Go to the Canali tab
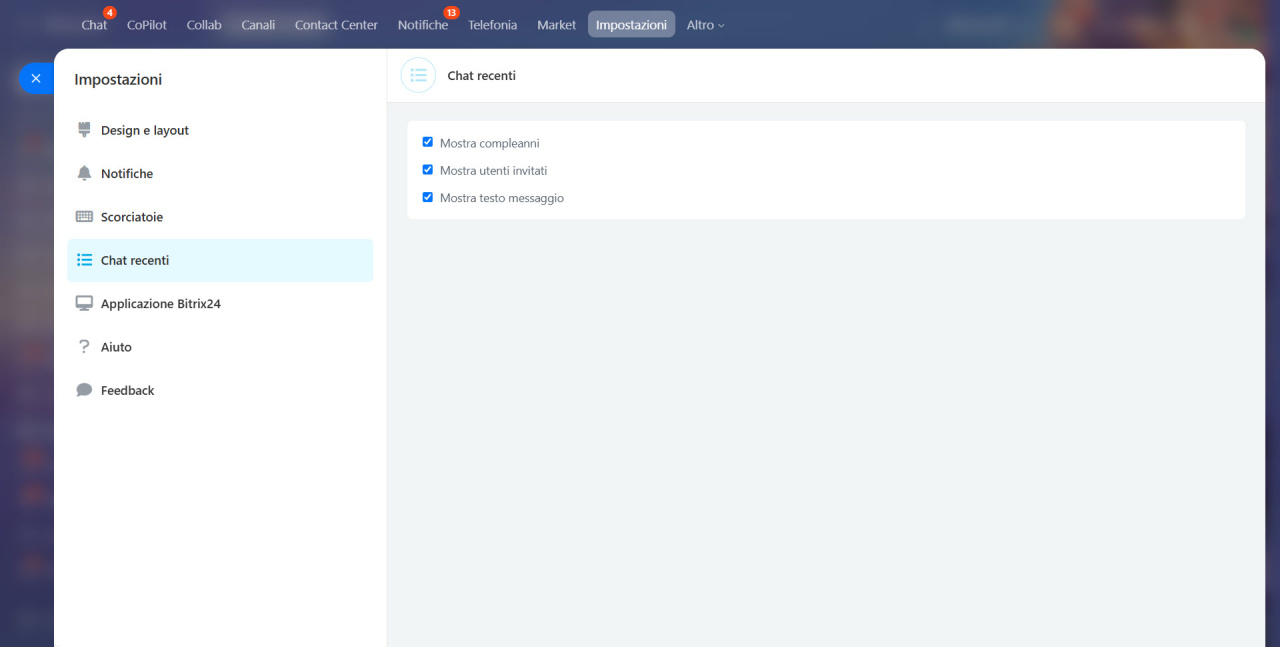 [x=258, y=25]
